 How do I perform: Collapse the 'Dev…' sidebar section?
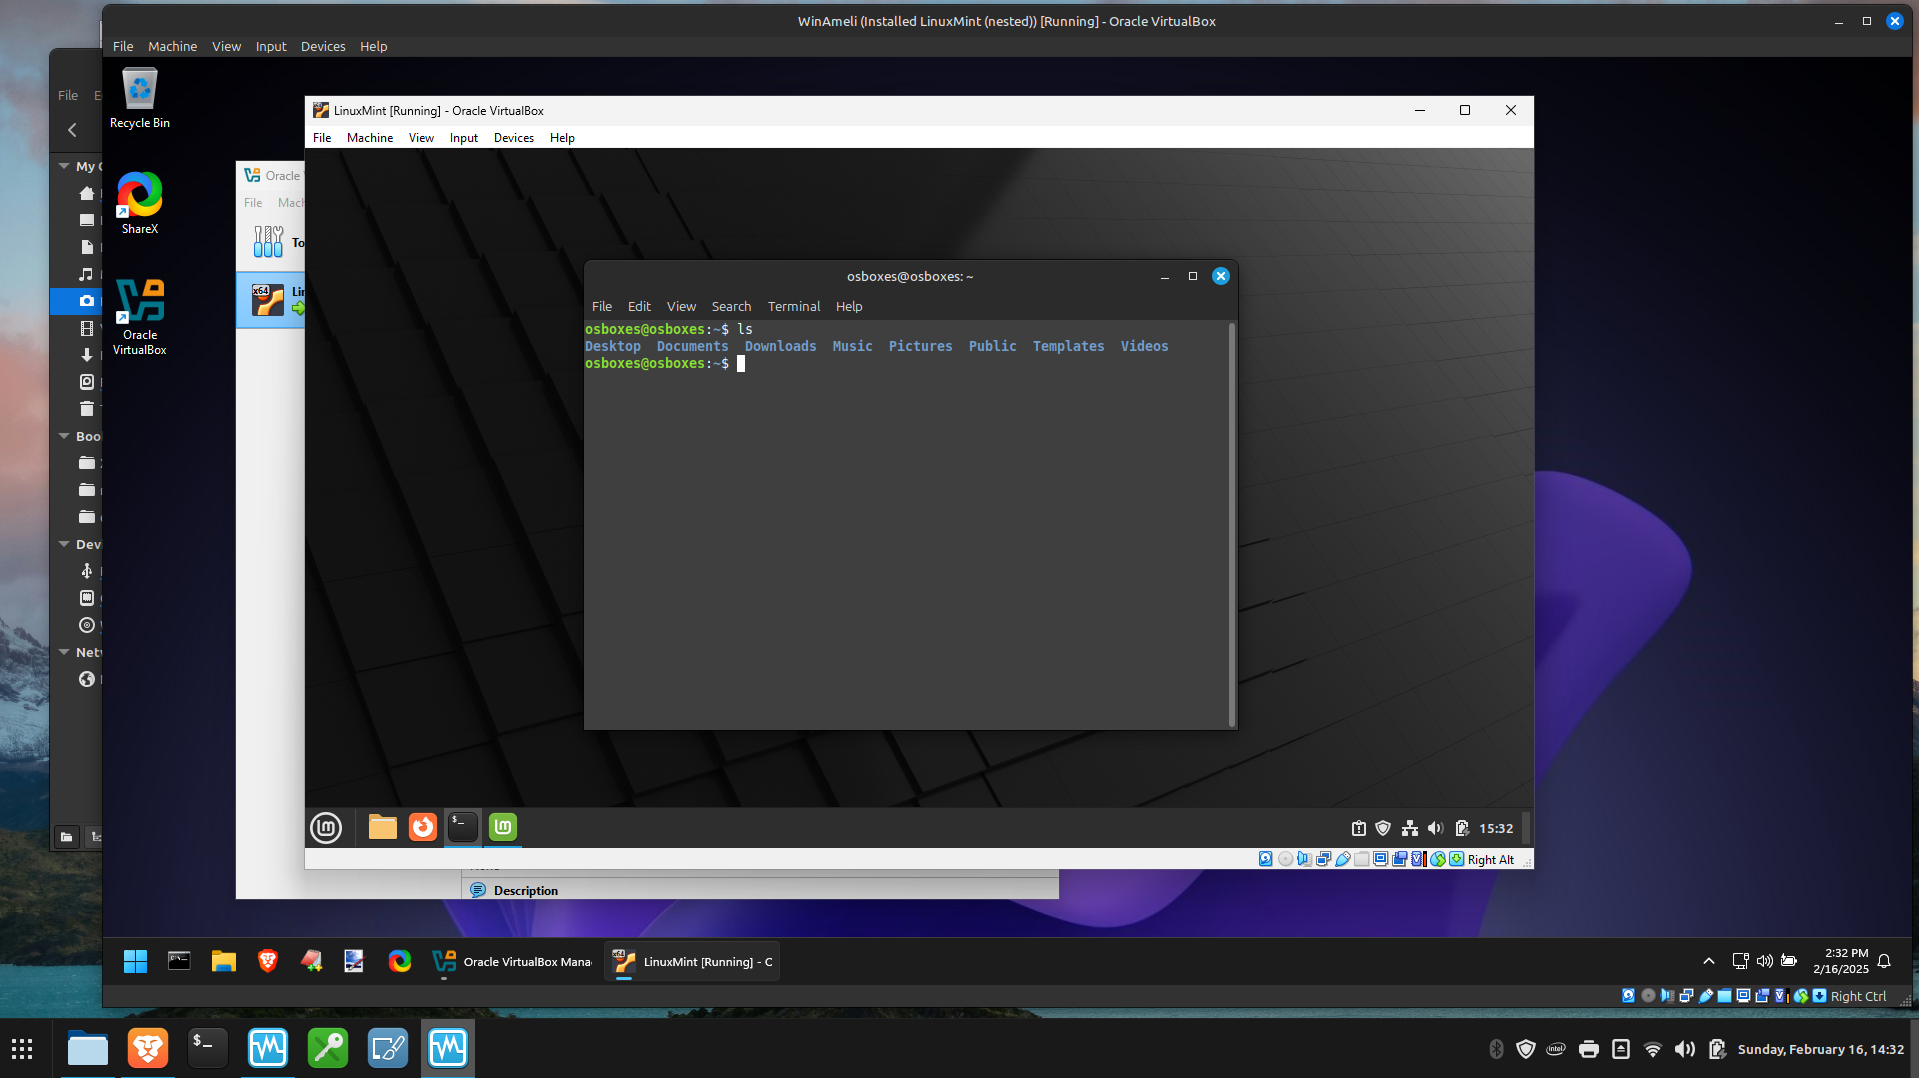(x=64, y=544)
